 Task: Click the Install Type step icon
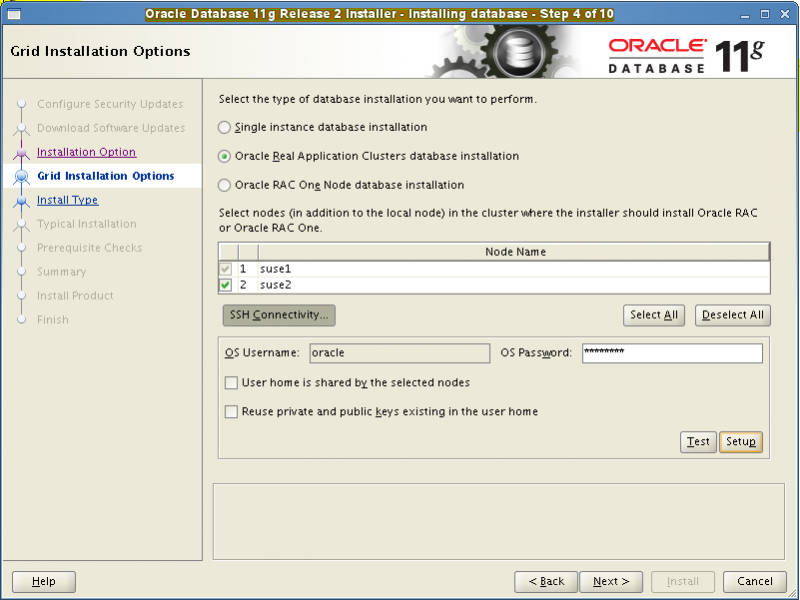(22, 200)
